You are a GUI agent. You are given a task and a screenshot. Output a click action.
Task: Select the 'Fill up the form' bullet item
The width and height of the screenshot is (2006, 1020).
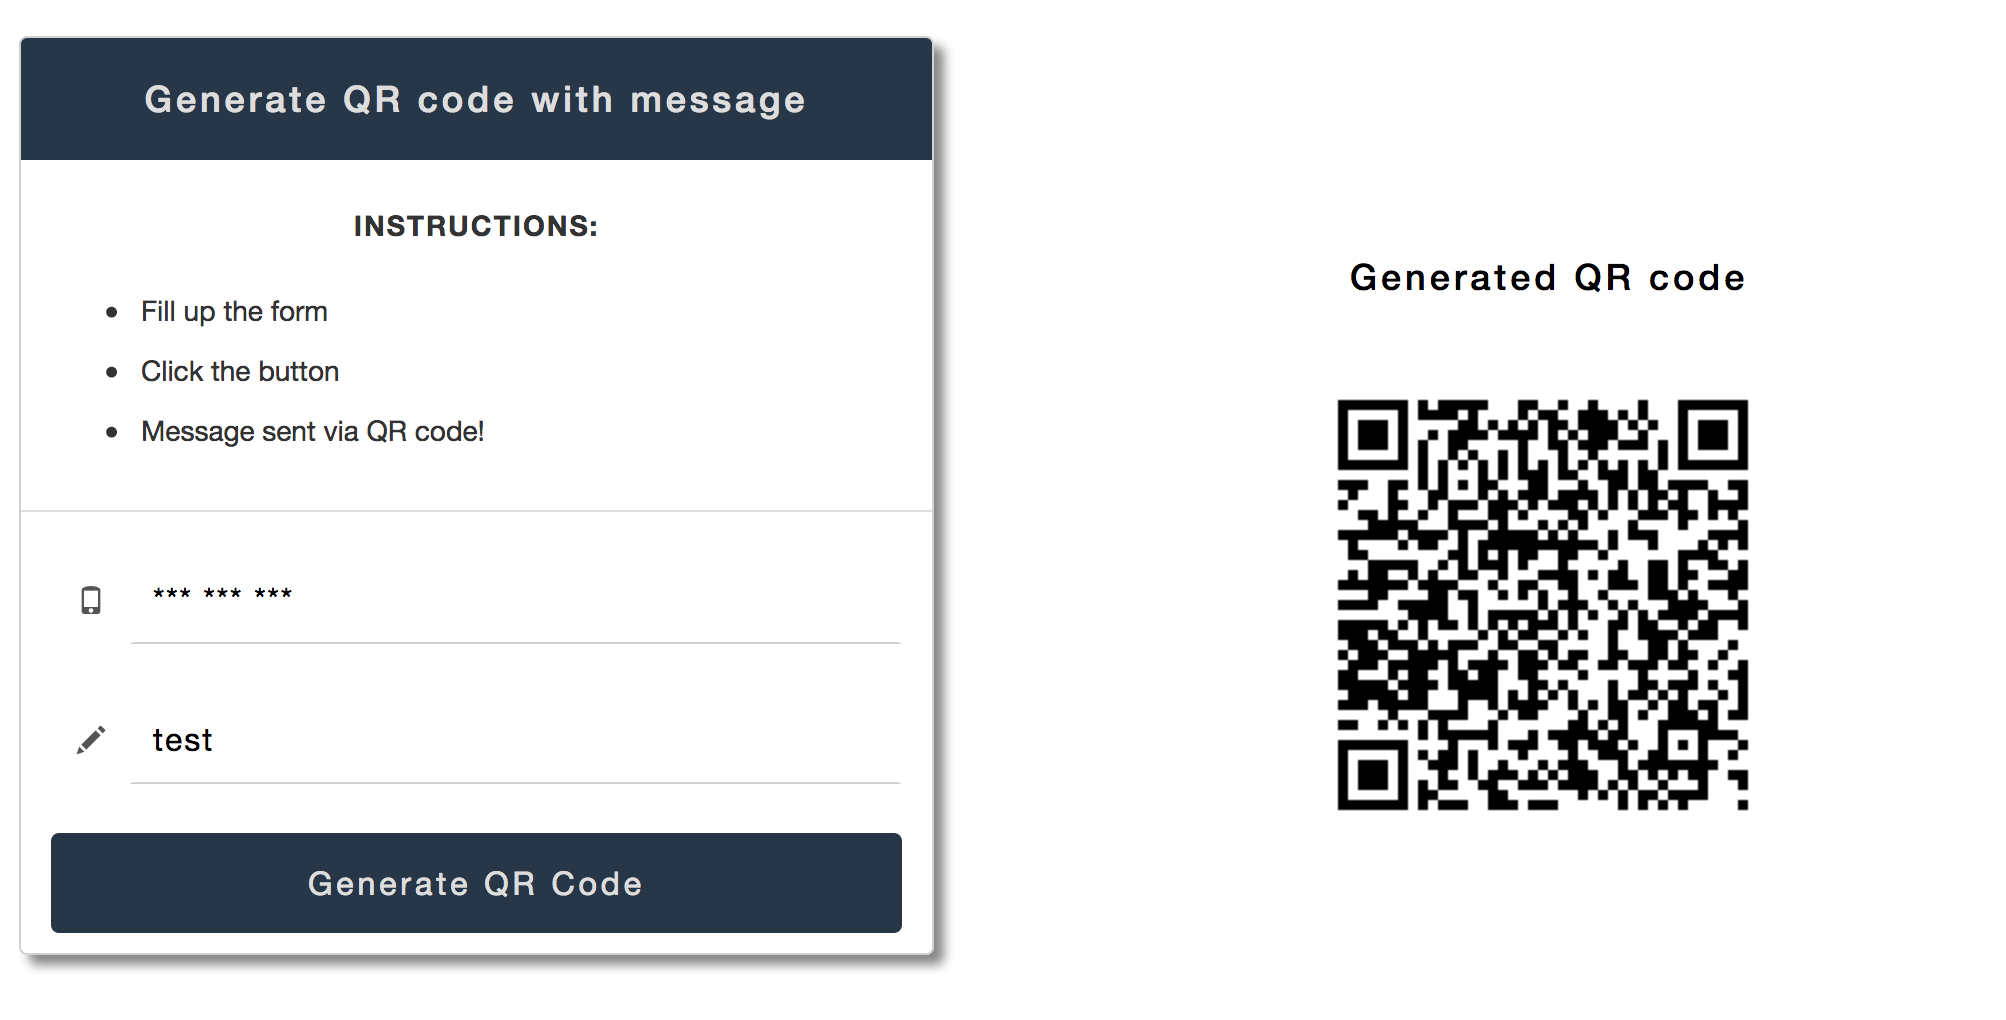click(234, 311)
